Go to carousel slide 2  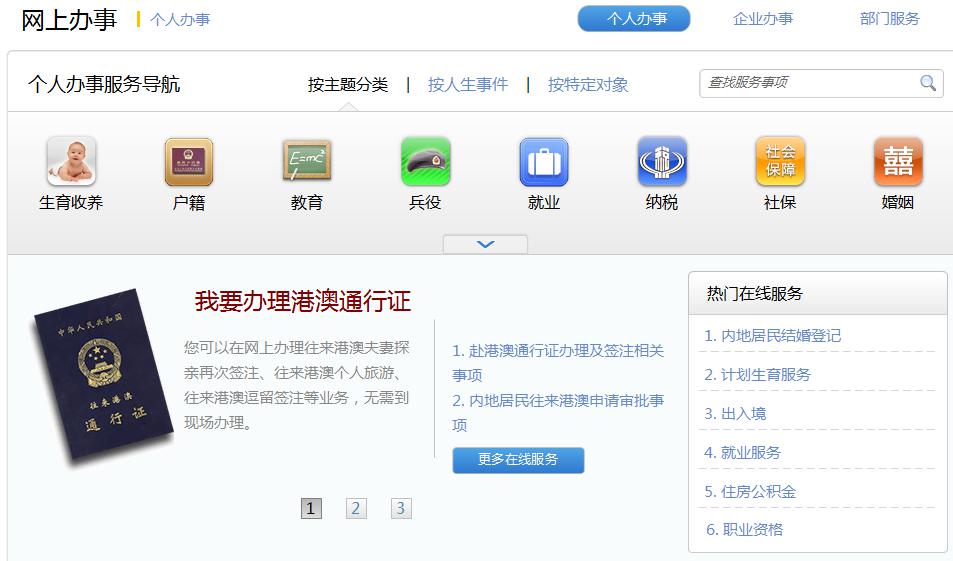pos(356,508)
